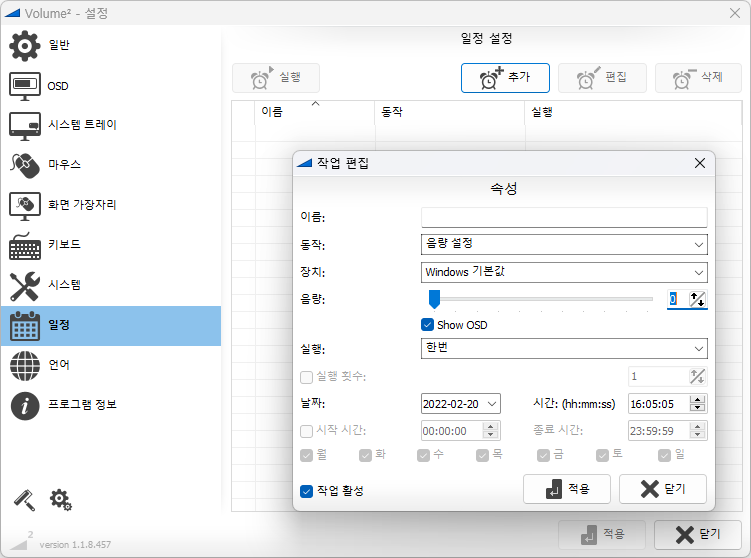
Task: Click the 이름 text input field
Action: coord(564,217)
